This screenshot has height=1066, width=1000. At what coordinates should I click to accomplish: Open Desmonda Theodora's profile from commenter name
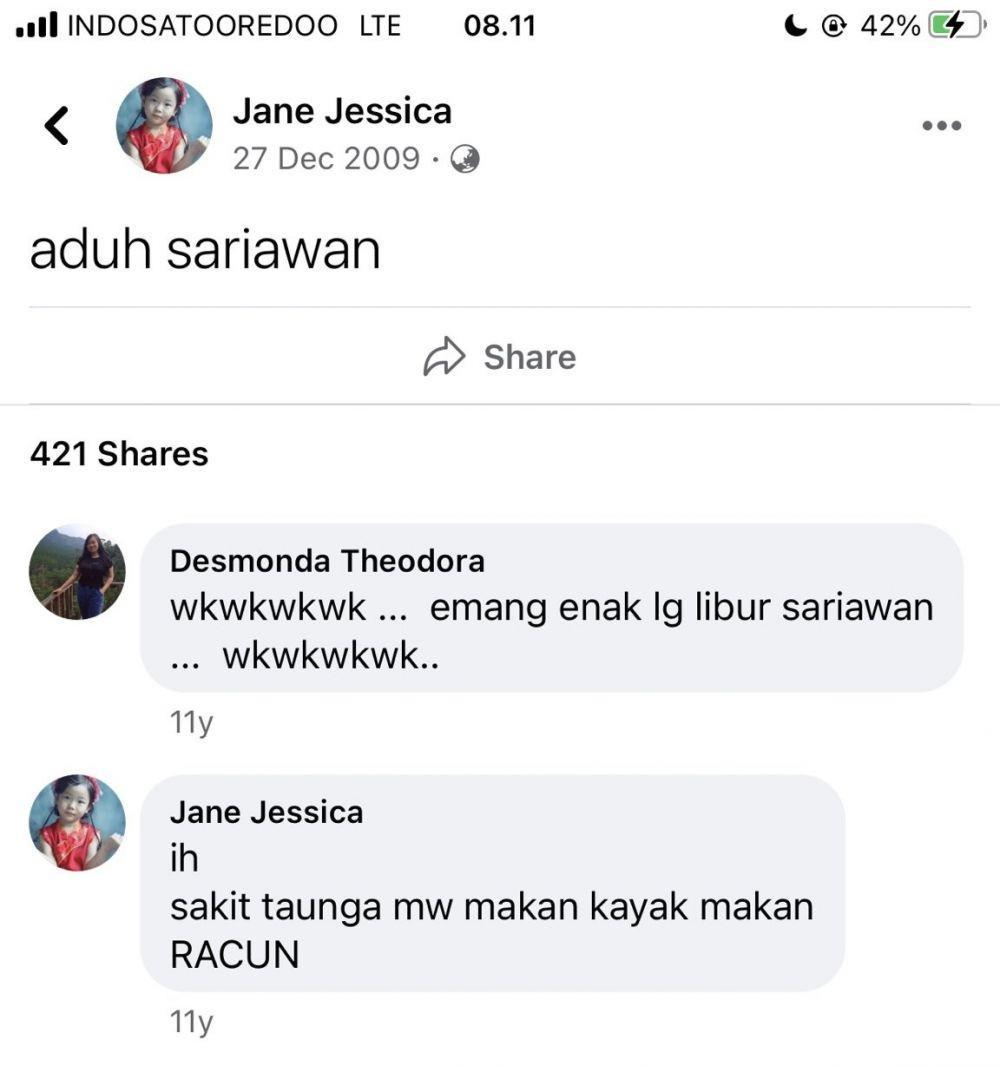(327, 562)
